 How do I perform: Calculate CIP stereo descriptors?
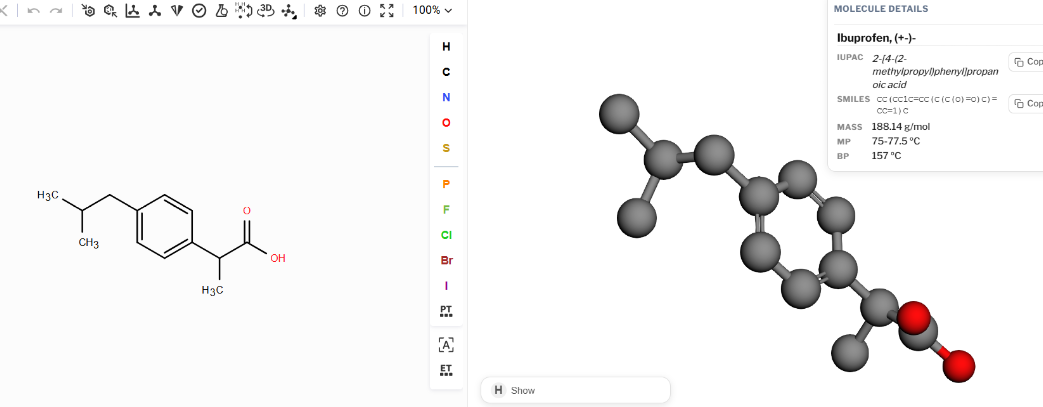pos(176,11)
